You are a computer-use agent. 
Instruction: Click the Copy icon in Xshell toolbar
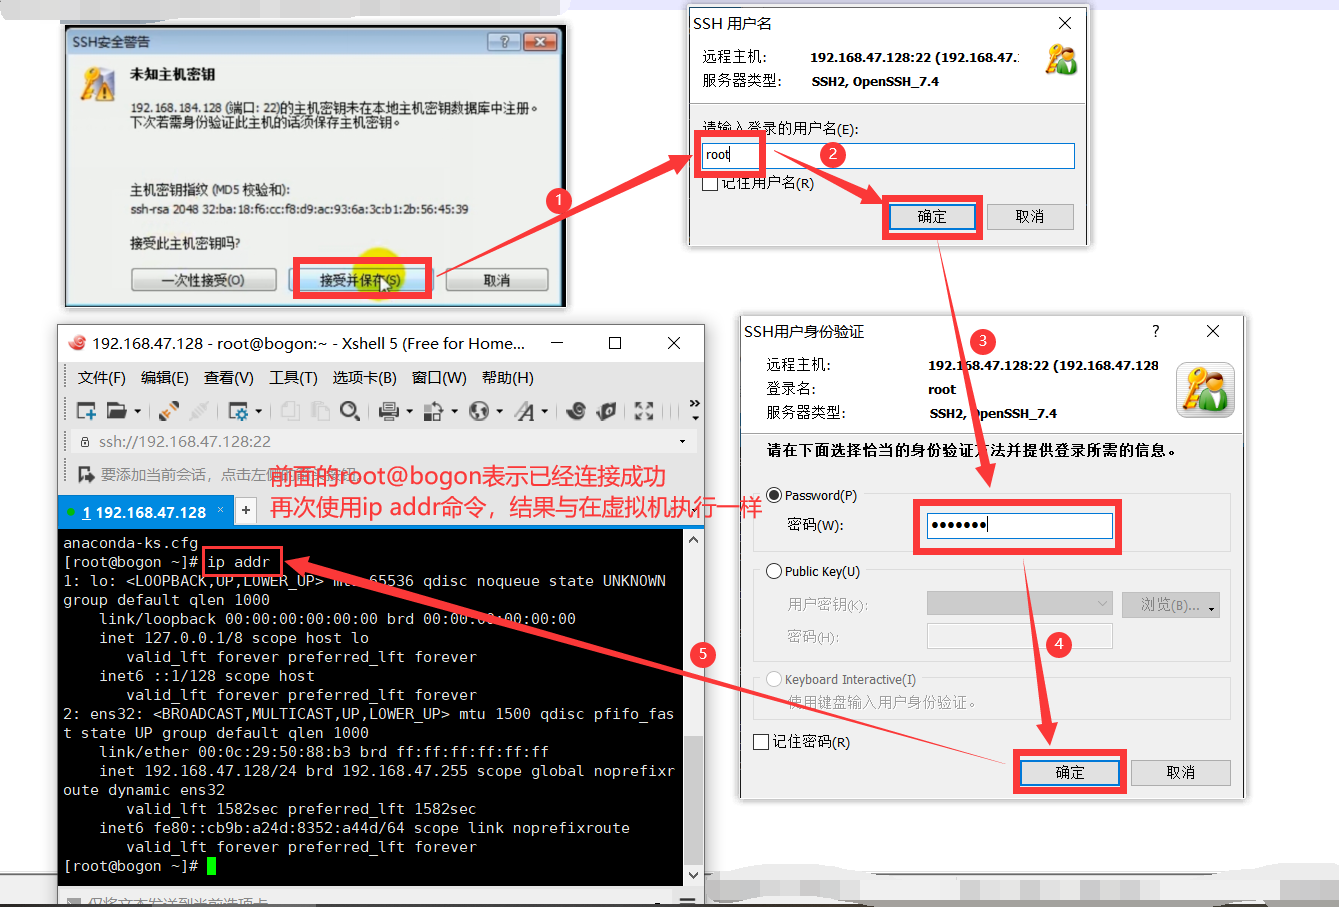click(x=290, y=411)
